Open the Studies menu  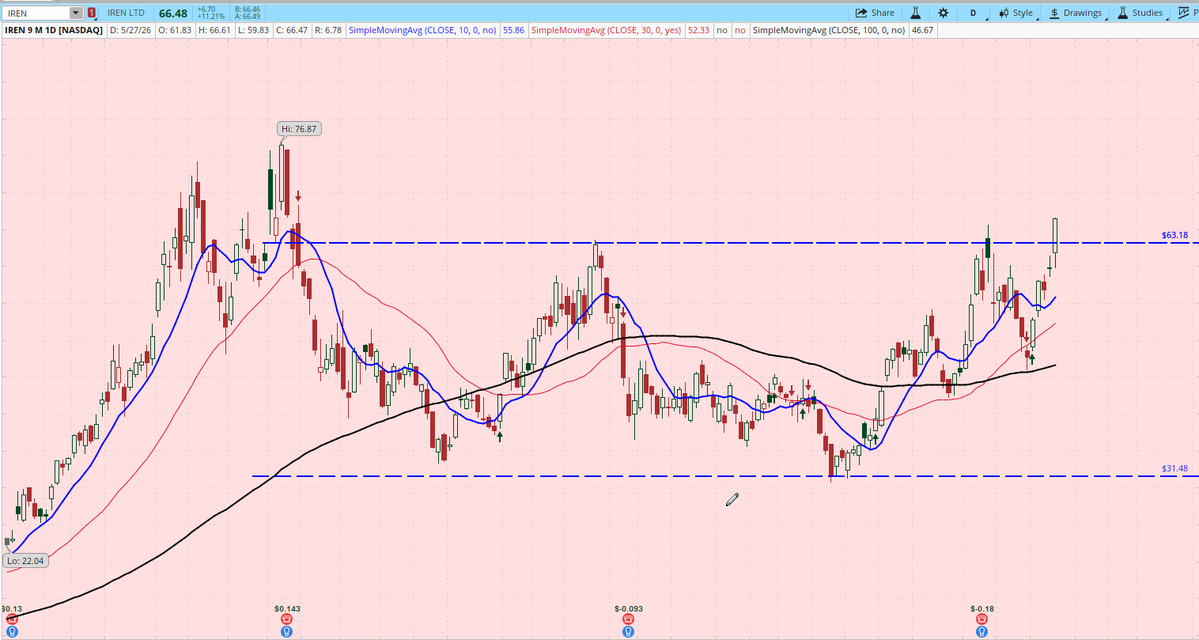point(1140,13)
